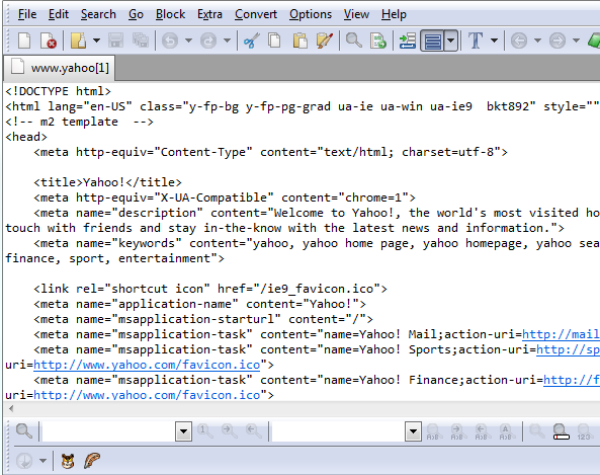The image size is (600, 475).
Task: Click into the replace text field
Action: pos(338,431)
